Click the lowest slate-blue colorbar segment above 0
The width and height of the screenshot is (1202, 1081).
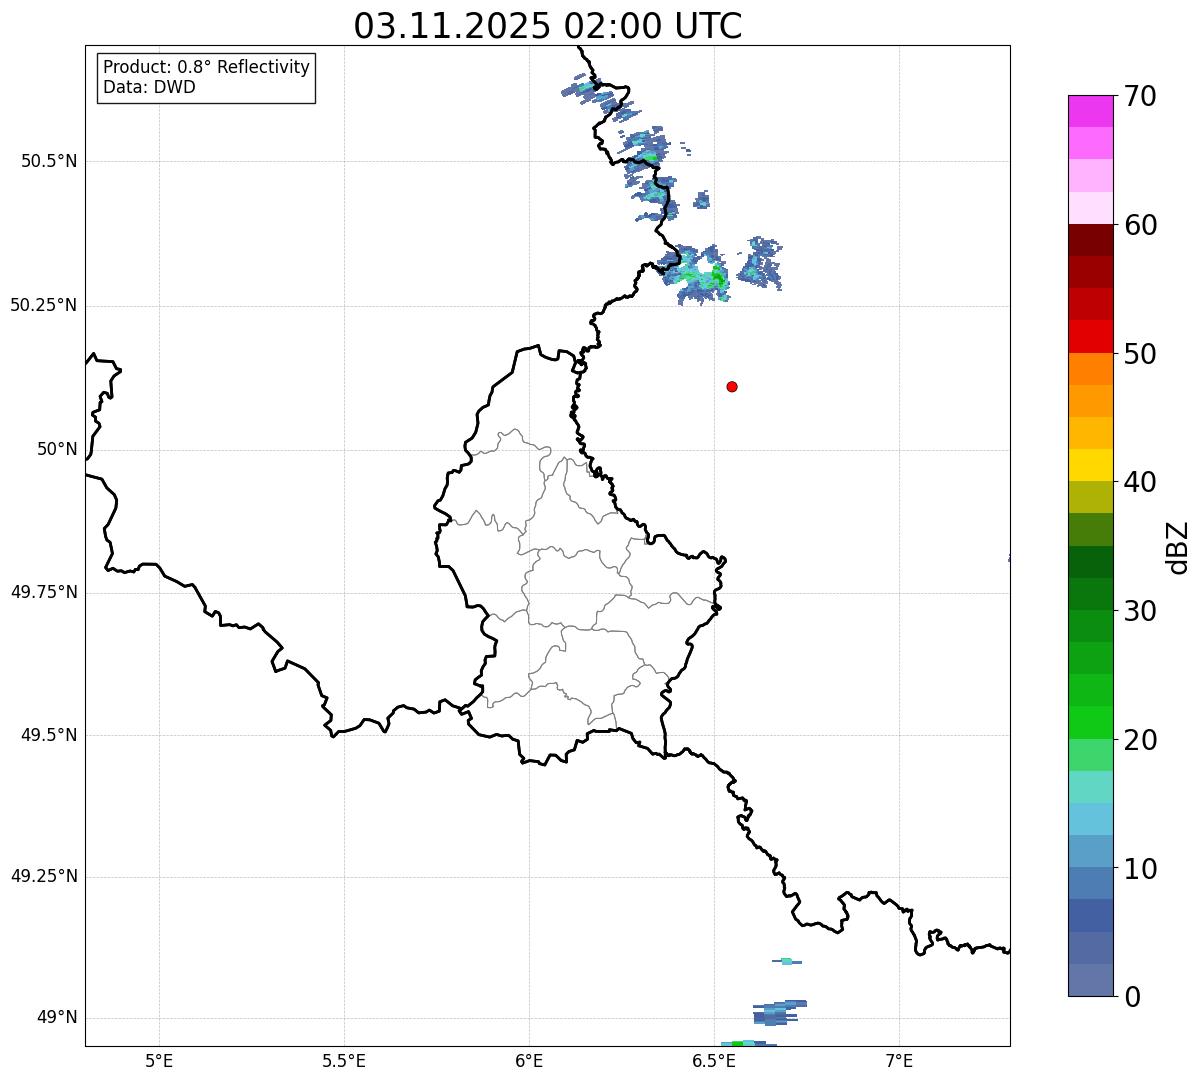tap(1091, 980)
